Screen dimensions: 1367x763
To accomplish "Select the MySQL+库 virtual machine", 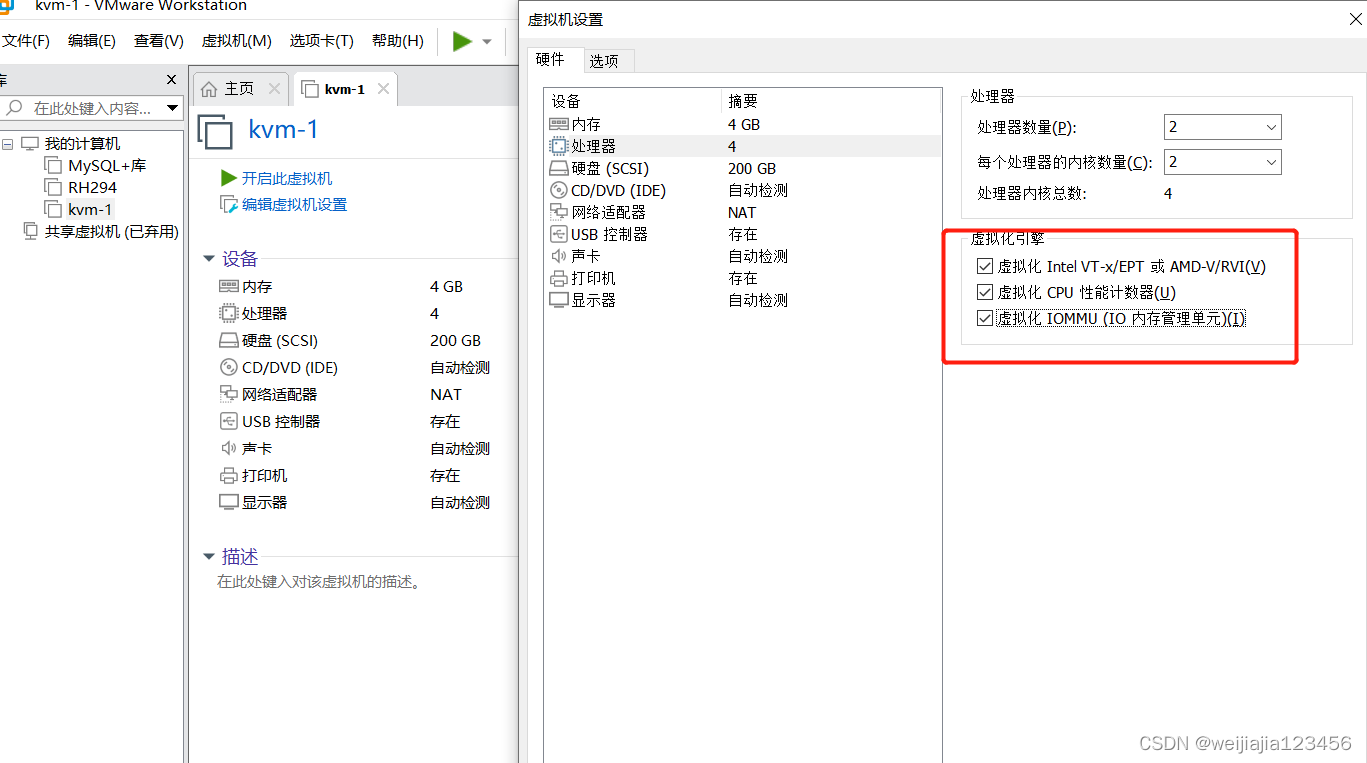I will (107, 166).
